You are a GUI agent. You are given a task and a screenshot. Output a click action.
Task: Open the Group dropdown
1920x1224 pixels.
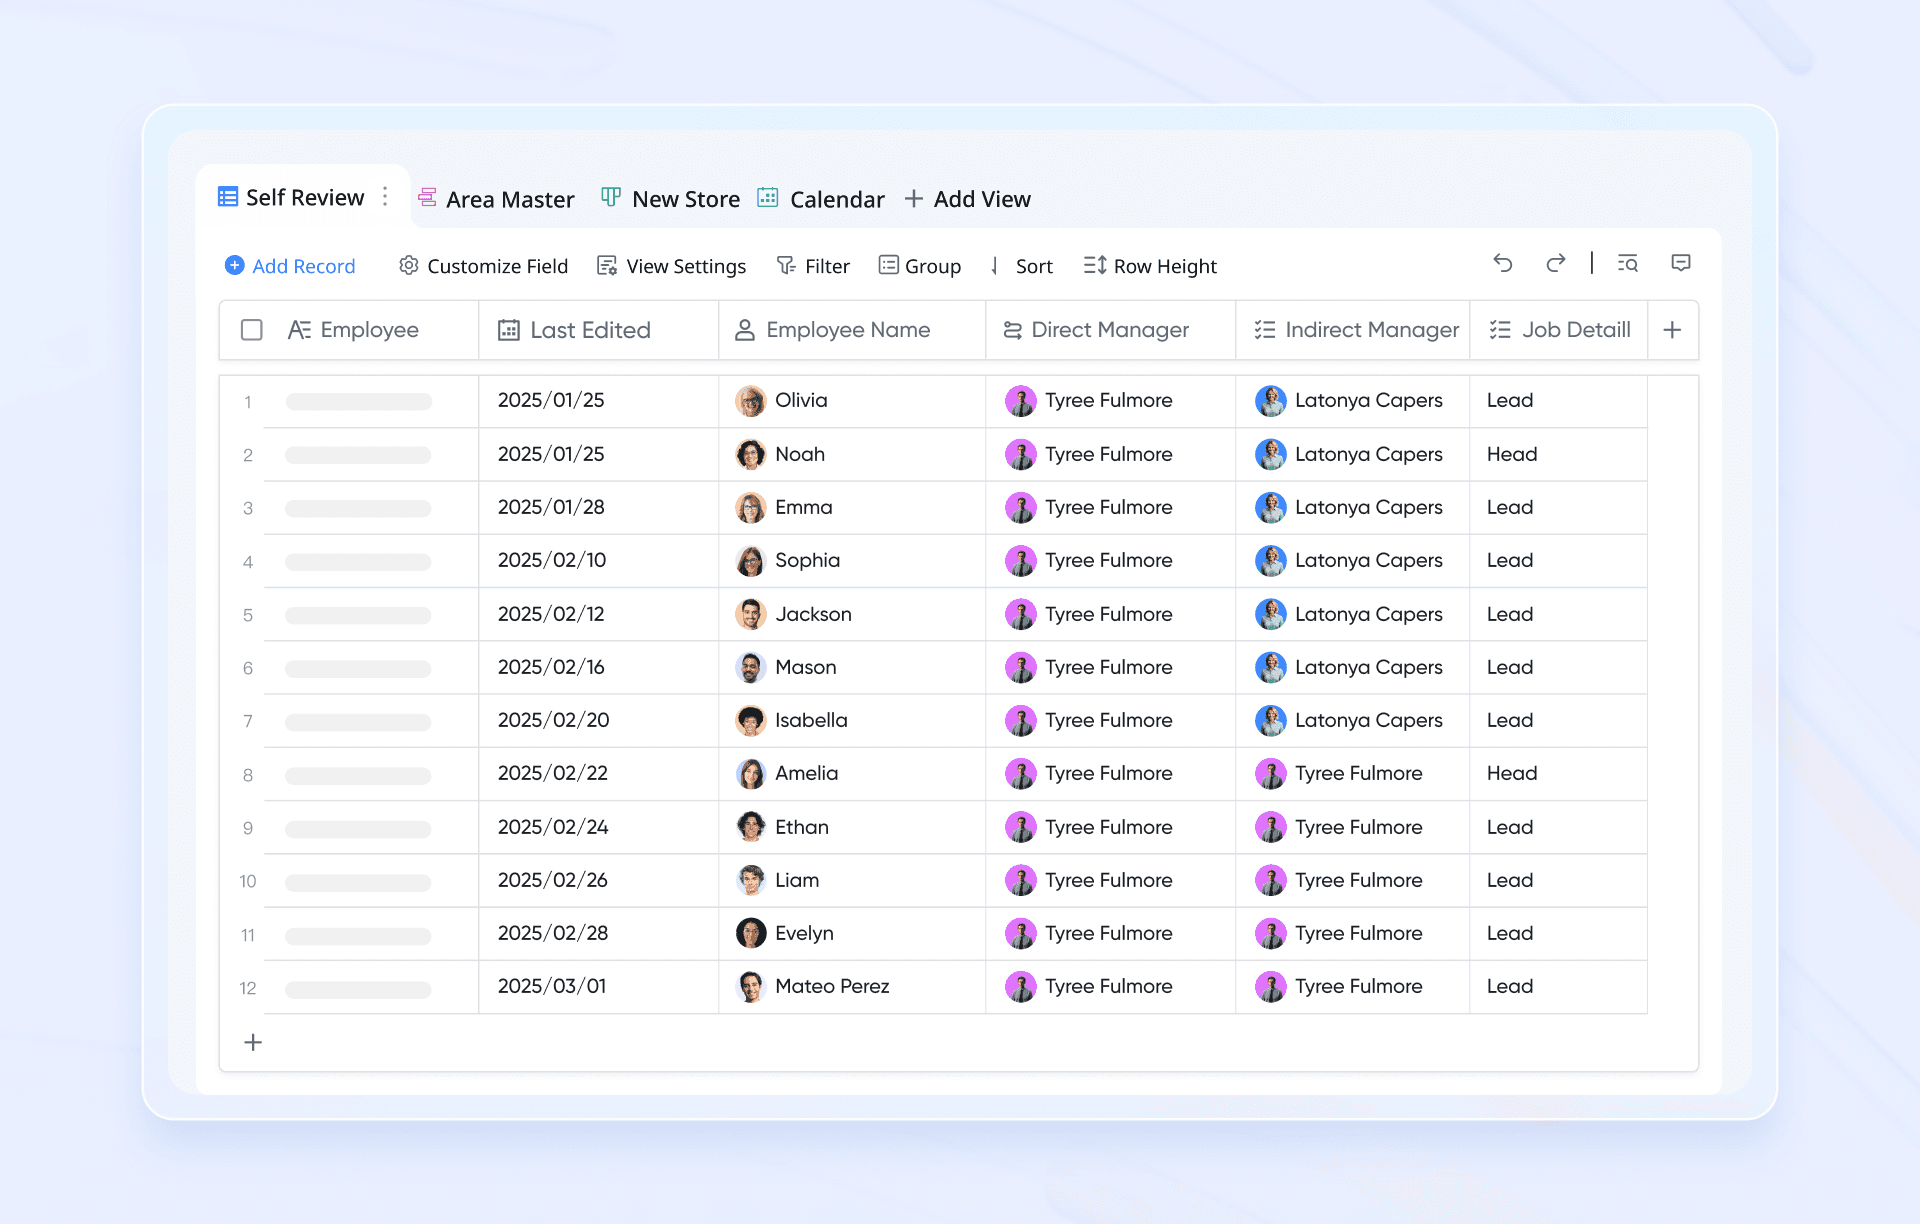tap(919, 266)
